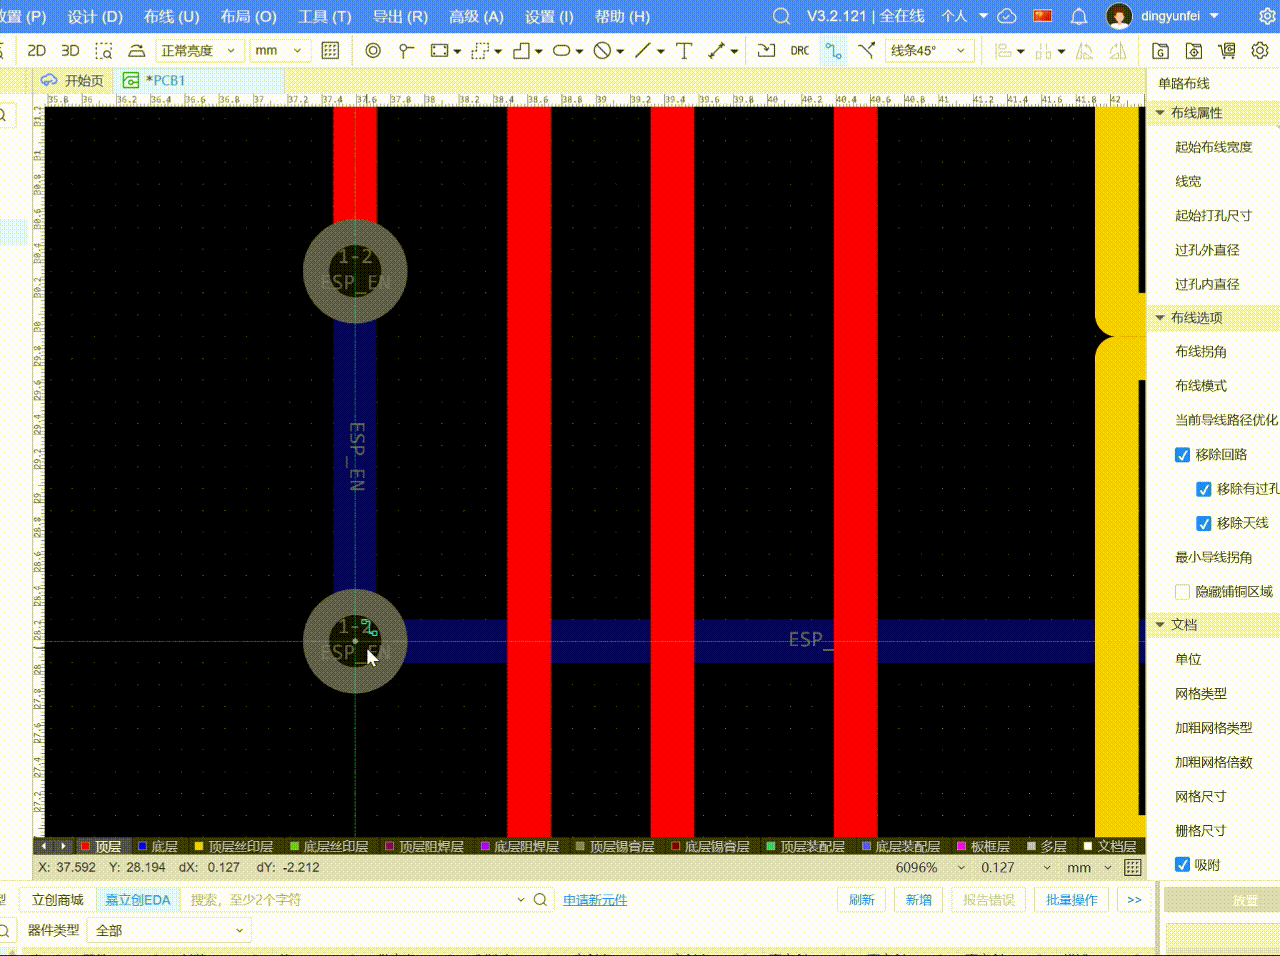
Task: Select the via placement tool
Action: (x=373, y=51)
